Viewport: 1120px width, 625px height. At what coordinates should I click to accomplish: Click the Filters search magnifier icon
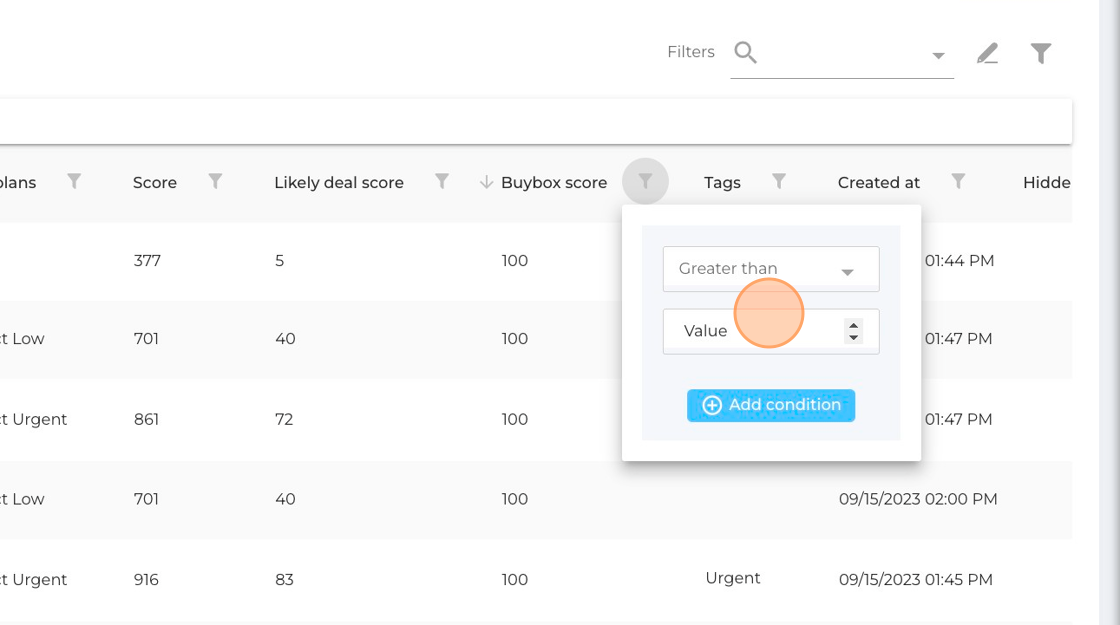click(x=745, y=52)
